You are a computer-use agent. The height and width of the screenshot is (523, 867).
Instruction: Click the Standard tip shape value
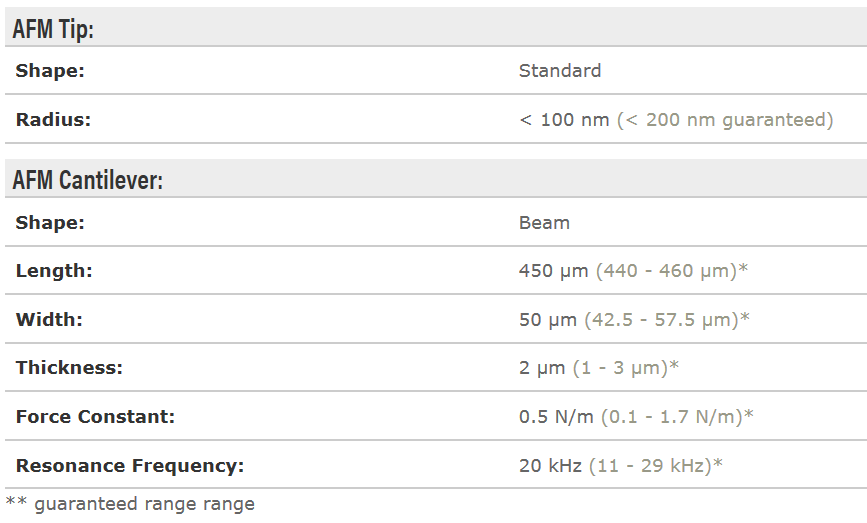pos(560,71)
